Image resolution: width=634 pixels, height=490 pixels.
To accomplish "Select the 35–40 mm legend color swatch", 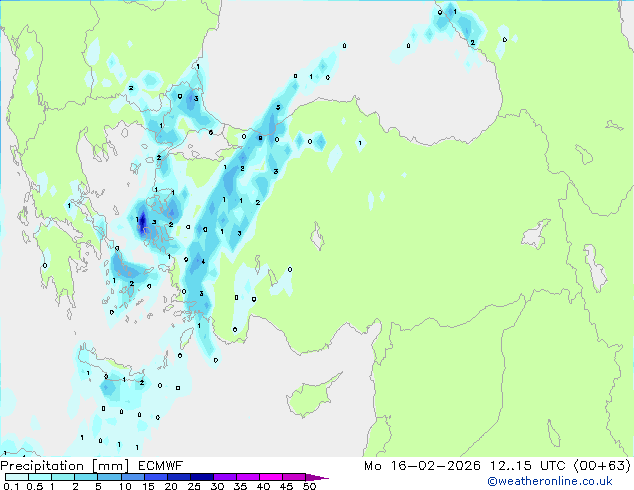I will coord(248,477).
